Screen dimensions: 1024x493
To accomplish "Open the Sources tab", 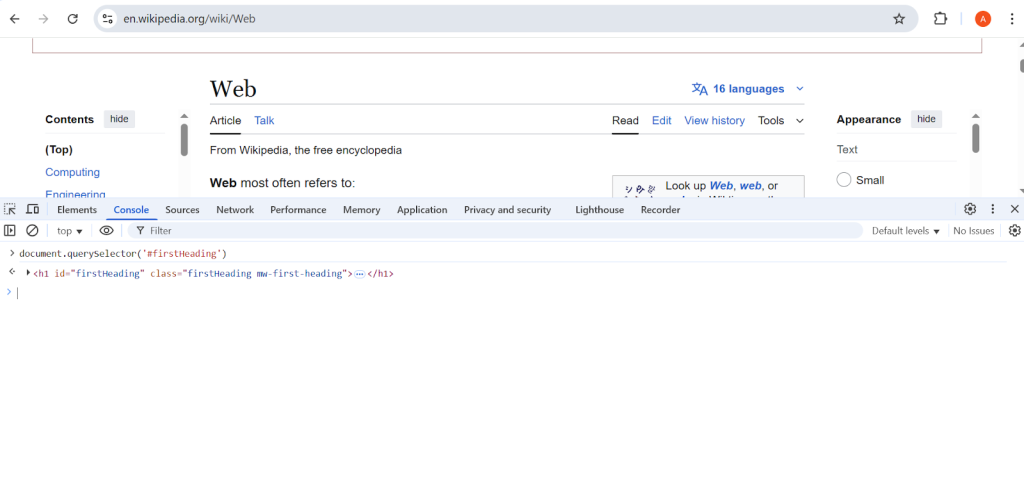I will tap(182, 210).
